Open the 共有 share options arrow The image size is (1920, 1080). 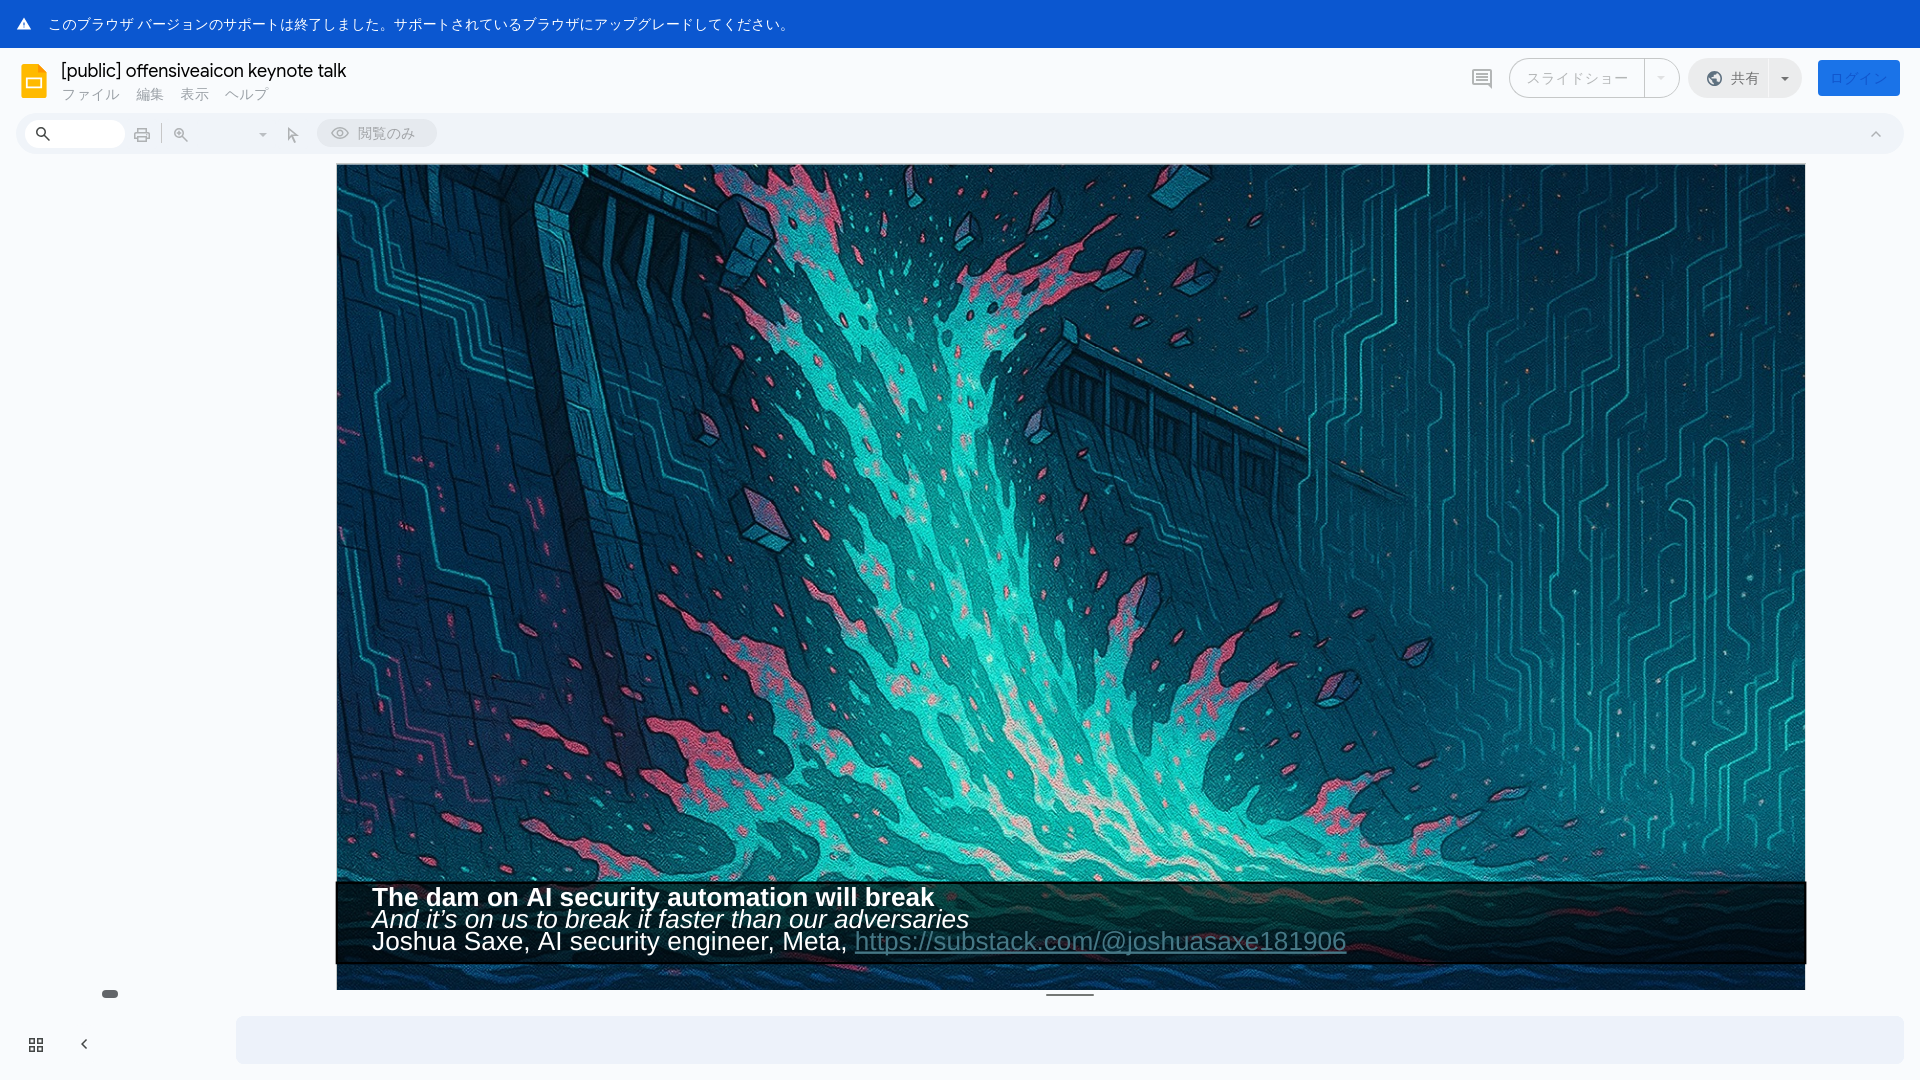[x=1785, y=78]
